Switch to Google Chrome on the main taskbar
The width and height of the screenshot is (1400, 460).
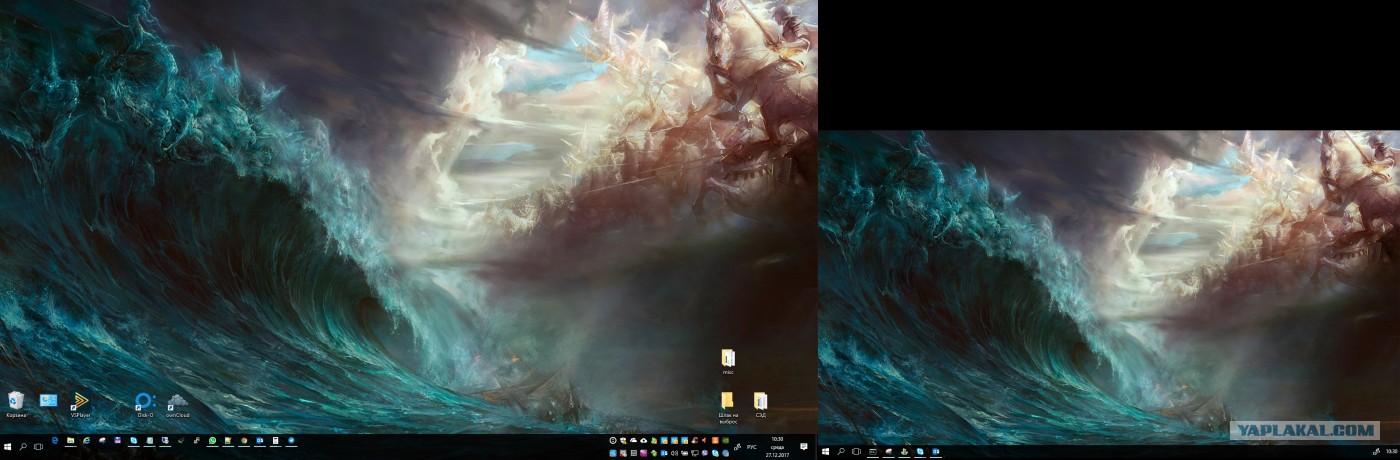(x=244, y=440)
